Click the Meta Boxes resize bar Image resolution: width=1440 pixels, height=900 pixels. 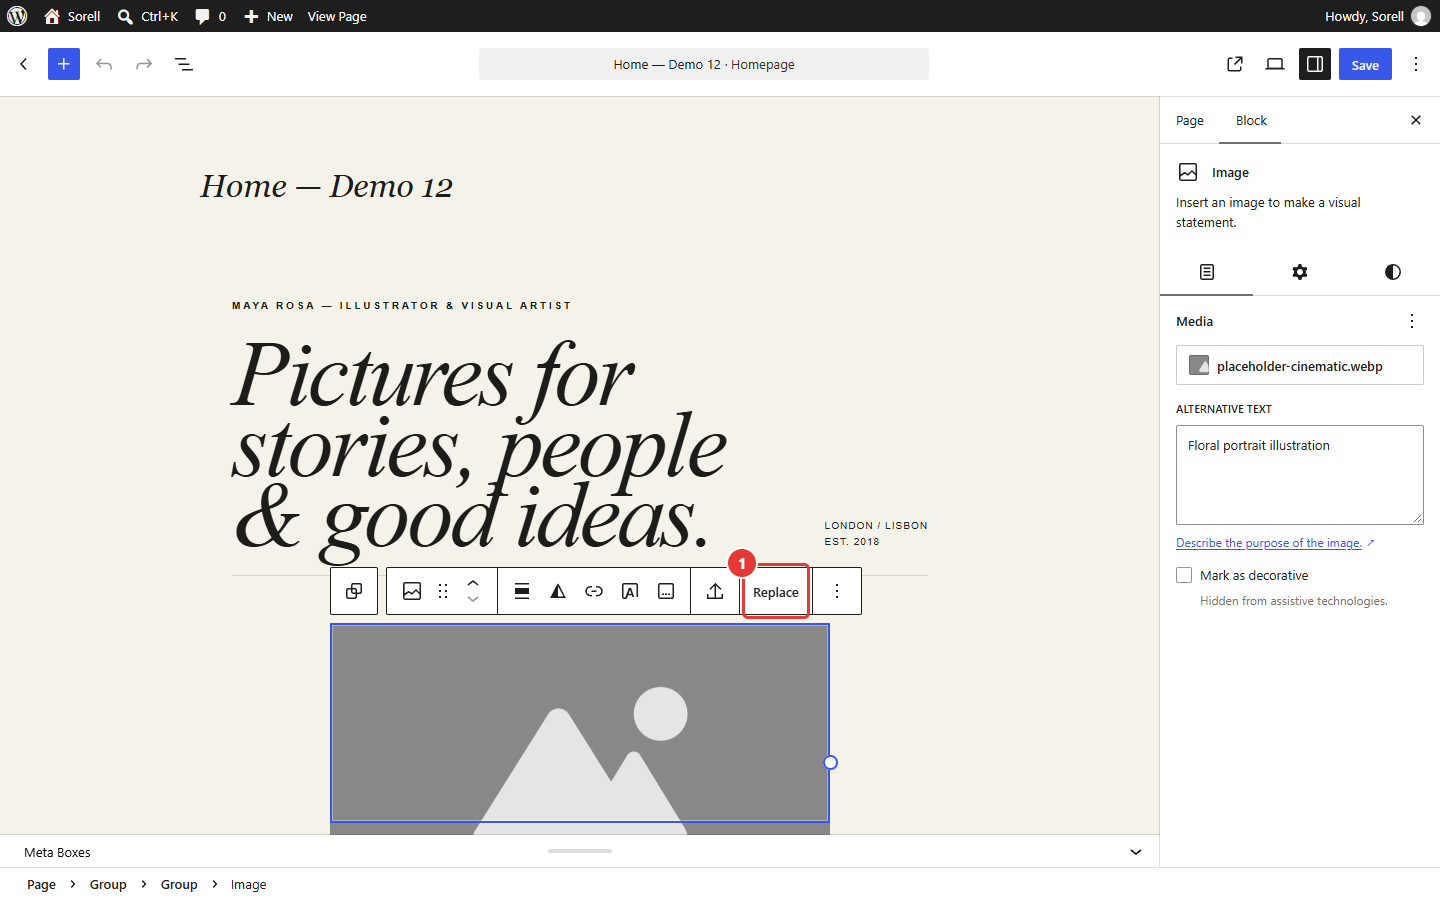click(580, 851)
